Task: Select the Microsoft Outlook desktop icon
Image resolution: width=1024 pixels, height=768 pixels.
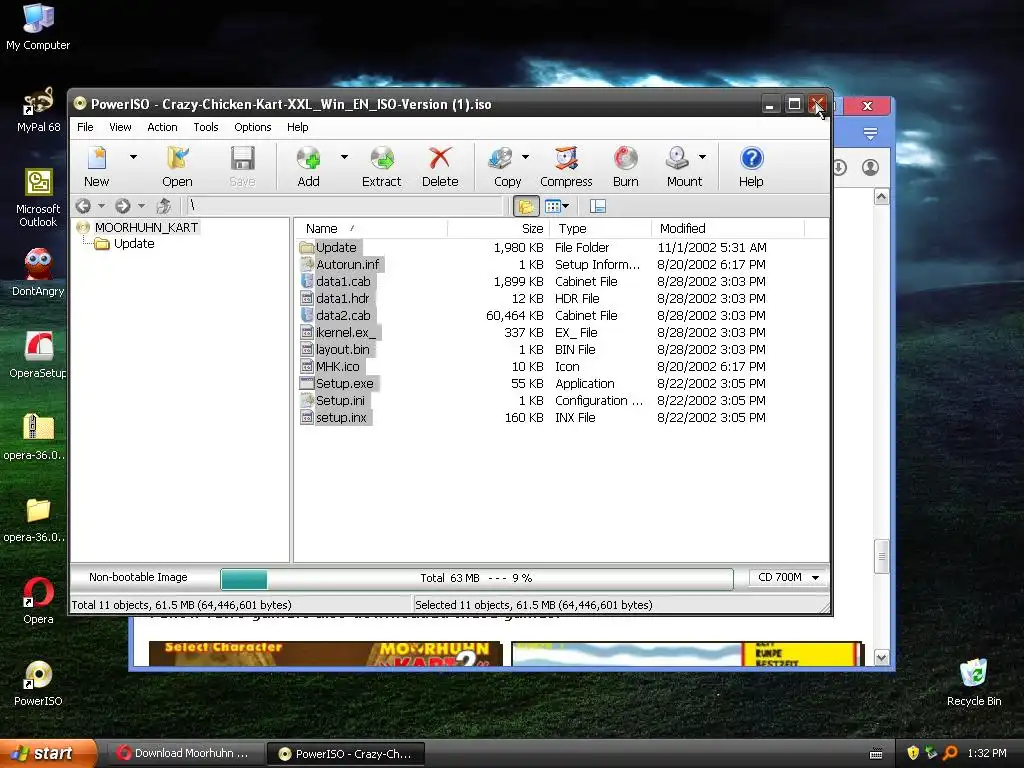Action: coord(38,197)
